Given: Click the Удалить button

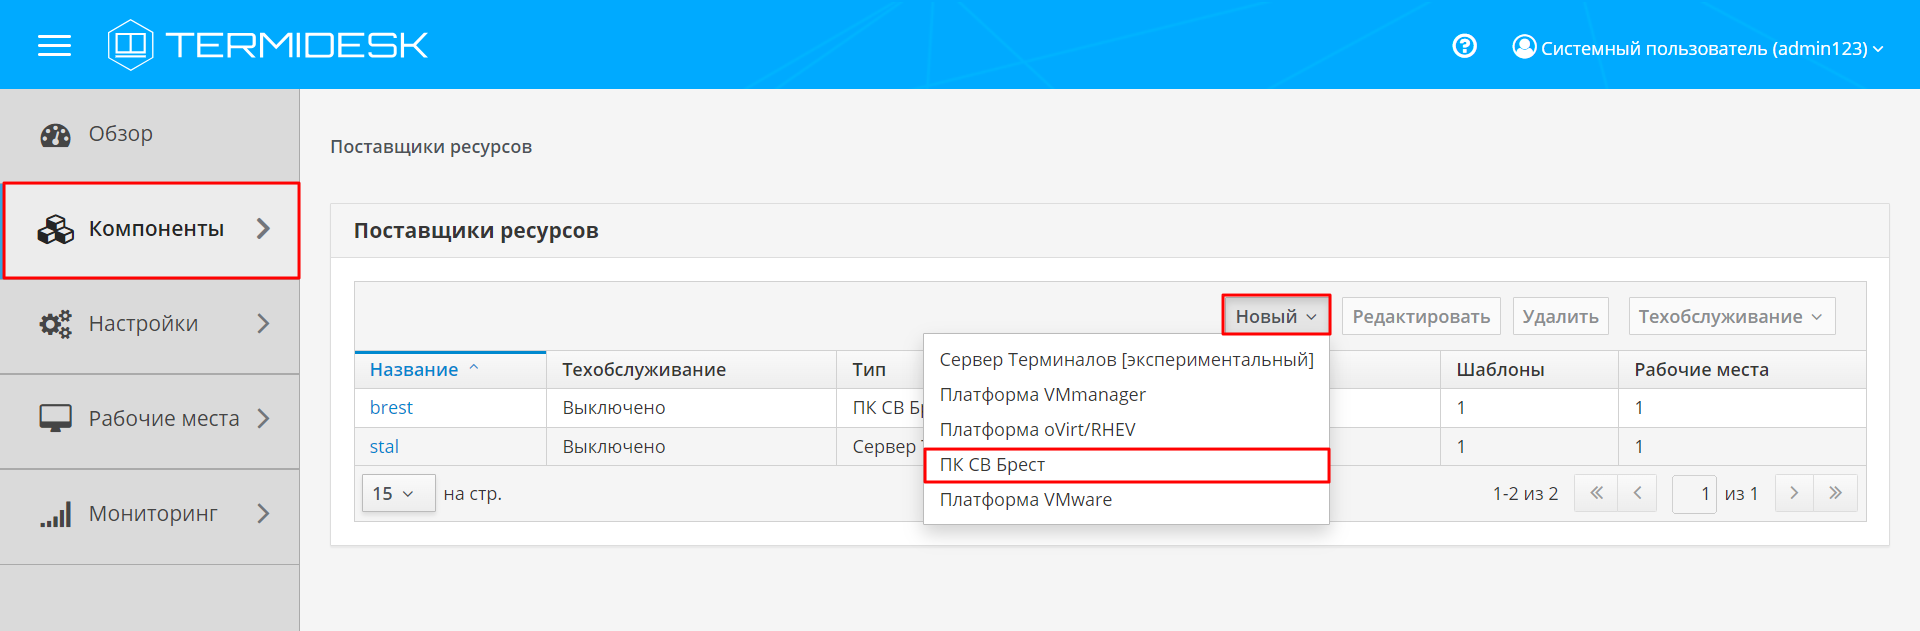Looking at the screenshot, I should tap(1560, 316).
